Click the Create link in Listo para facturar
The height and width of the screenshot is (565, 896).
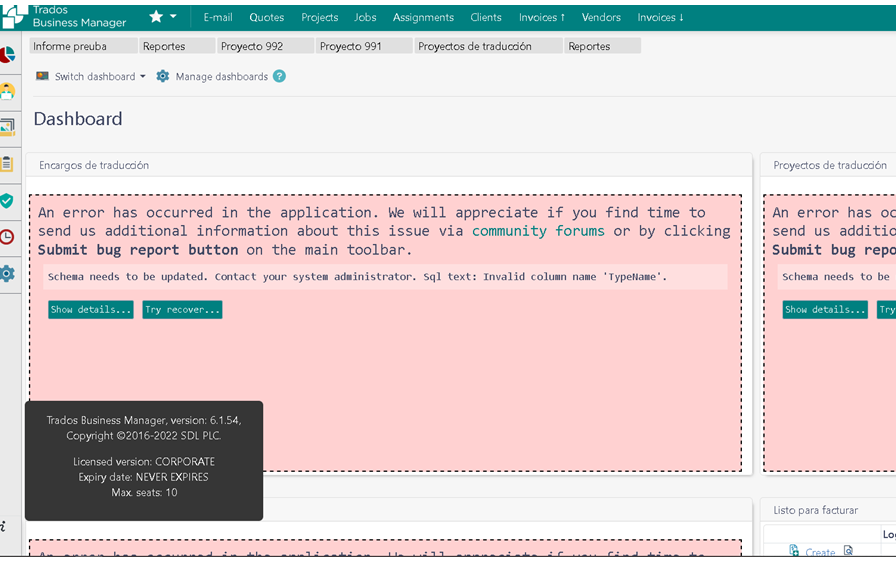click(820, 552)
